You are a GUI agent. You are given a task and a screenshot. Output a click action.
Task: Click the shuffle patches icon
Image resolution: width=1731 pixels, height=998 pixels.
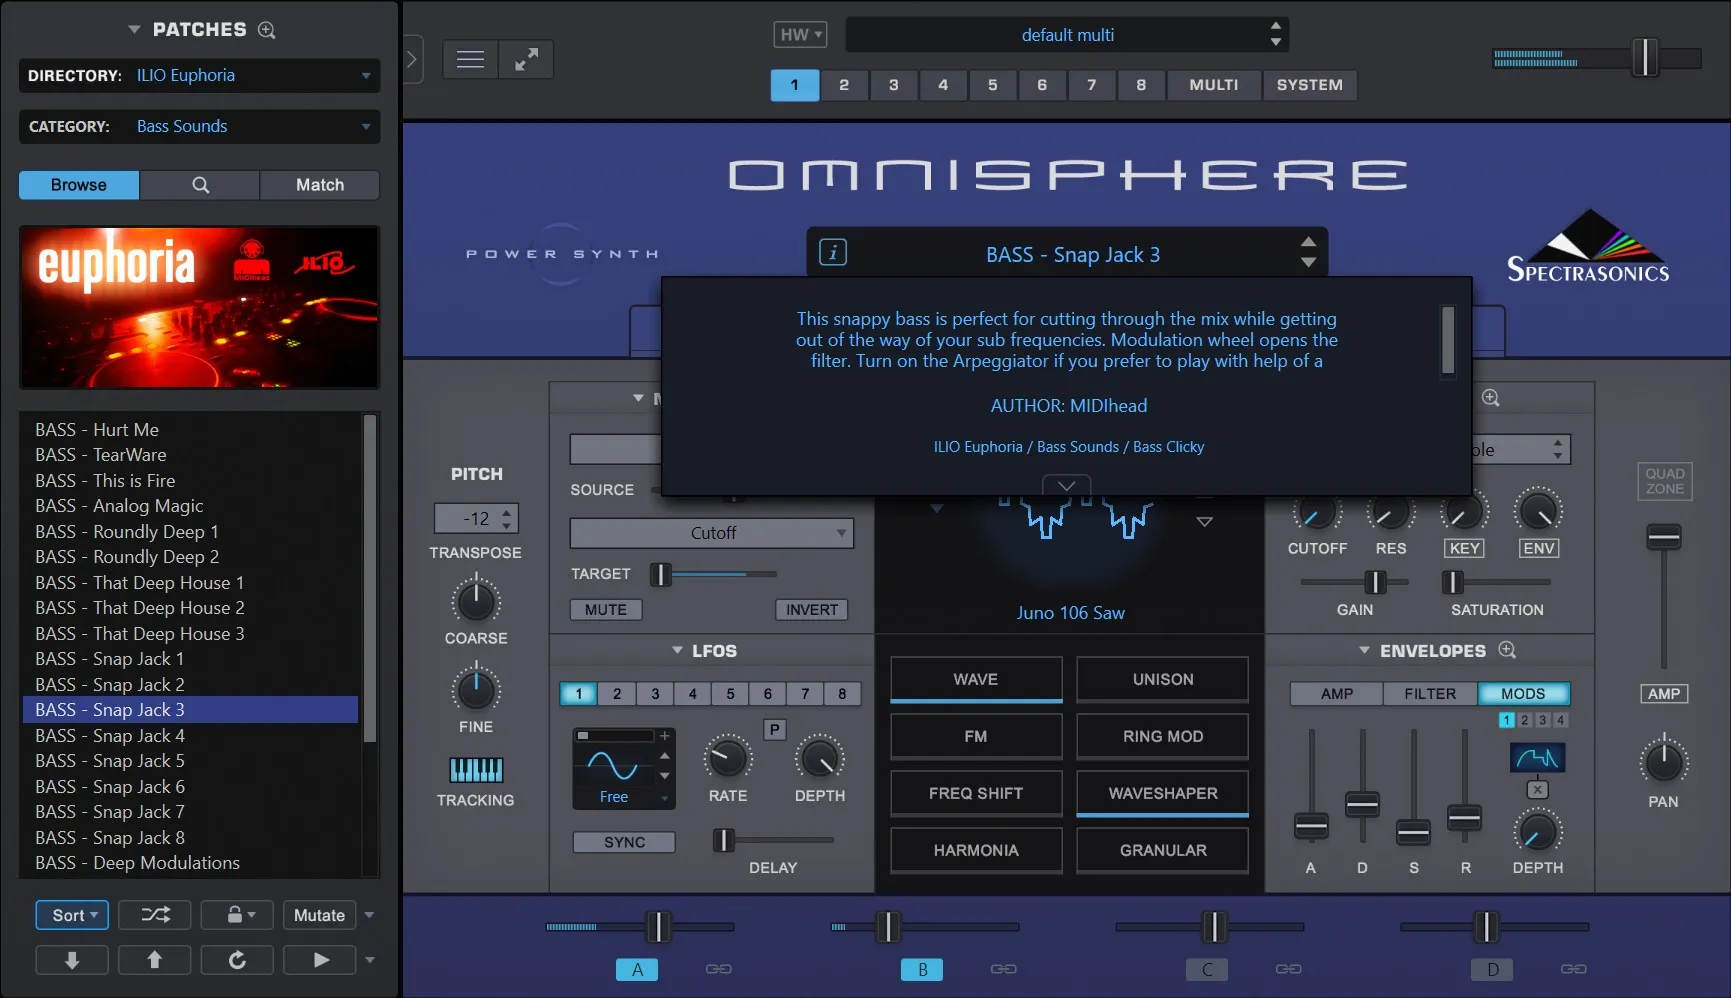[155, 915]
